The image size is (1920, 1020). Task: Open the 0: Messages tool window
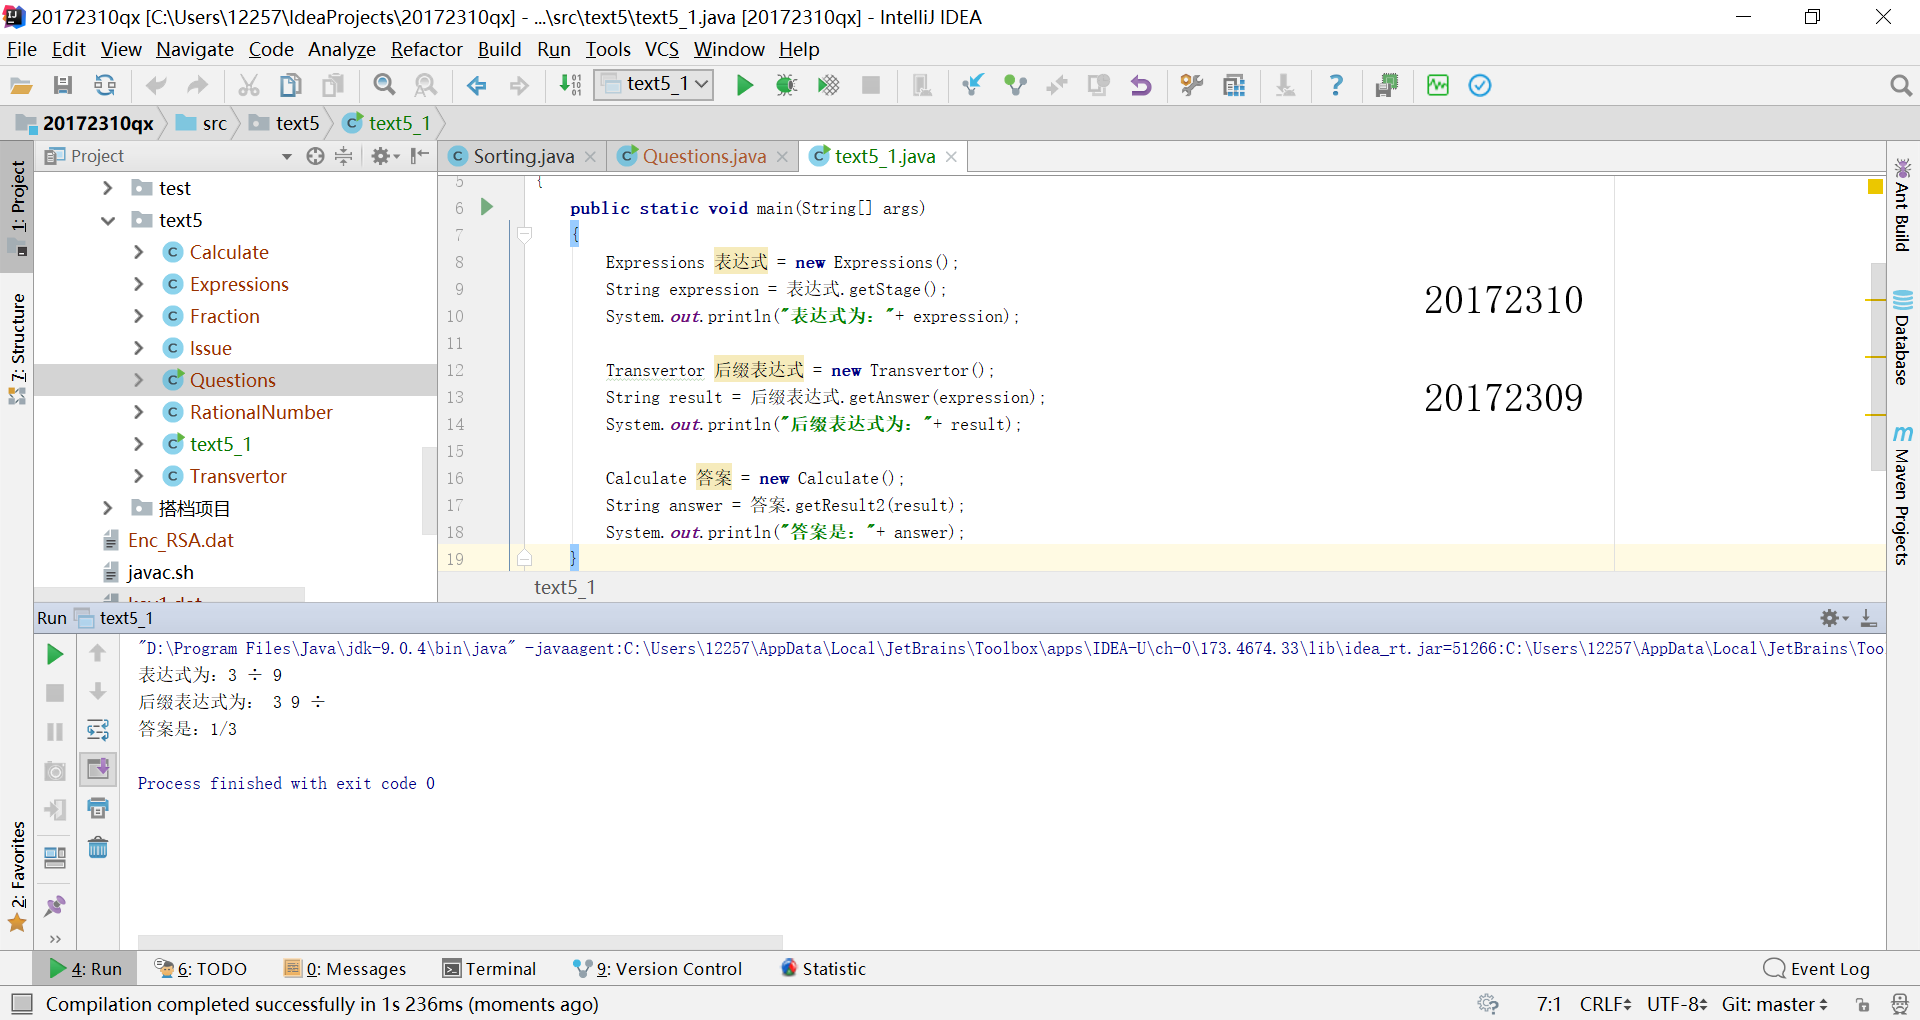345,968
